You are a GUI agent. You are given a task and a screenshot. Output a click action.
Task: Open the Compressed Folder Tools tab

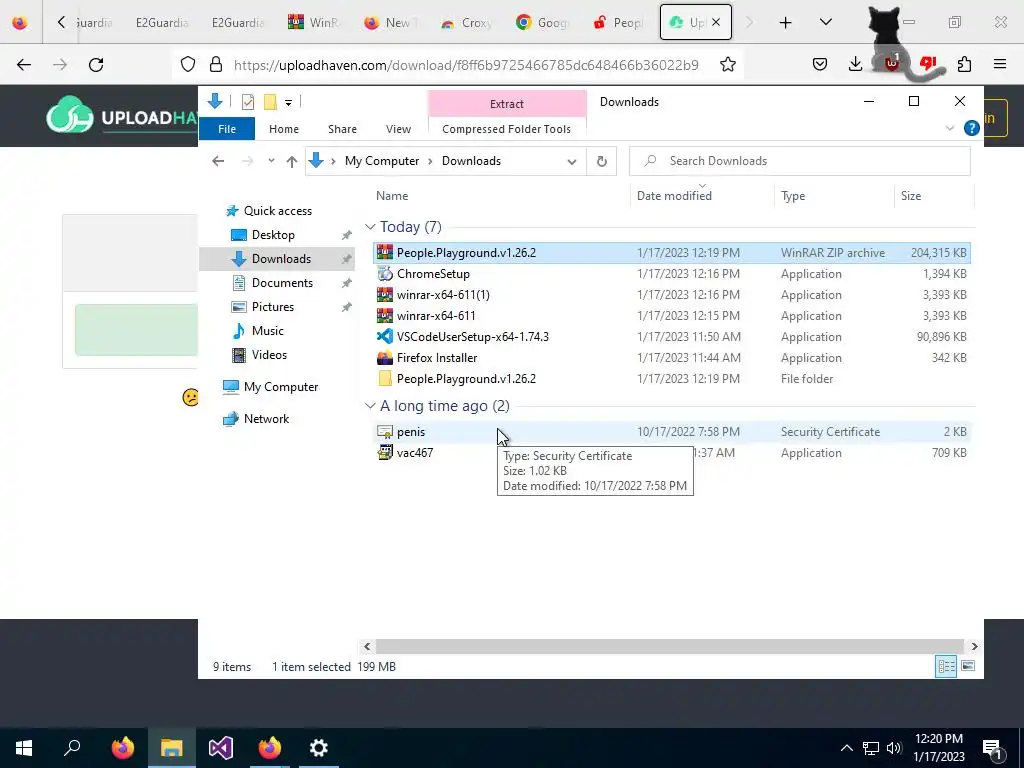coord(506,129)
